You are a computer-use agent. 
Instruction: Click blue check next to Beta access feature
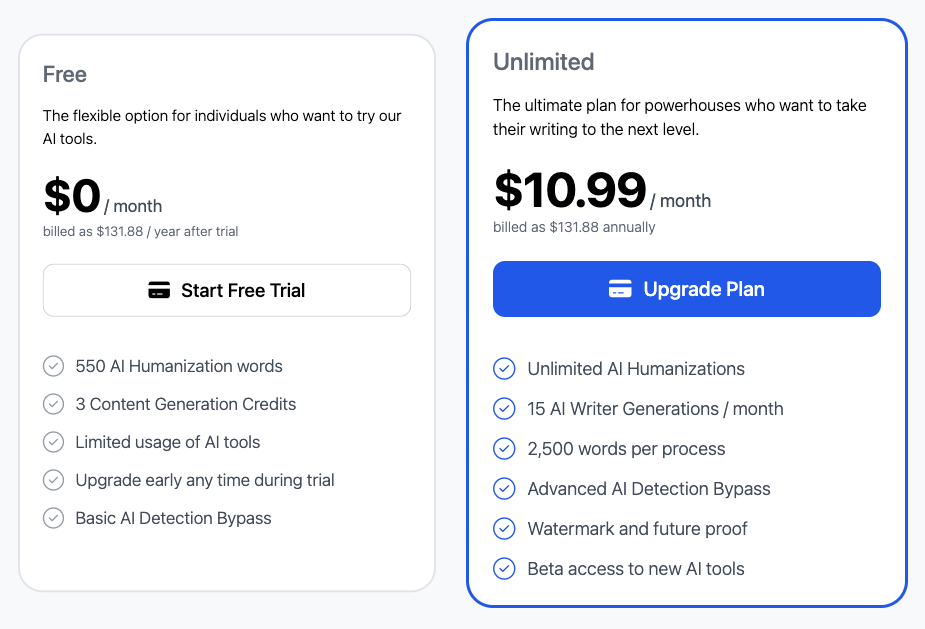coord(504,569)
